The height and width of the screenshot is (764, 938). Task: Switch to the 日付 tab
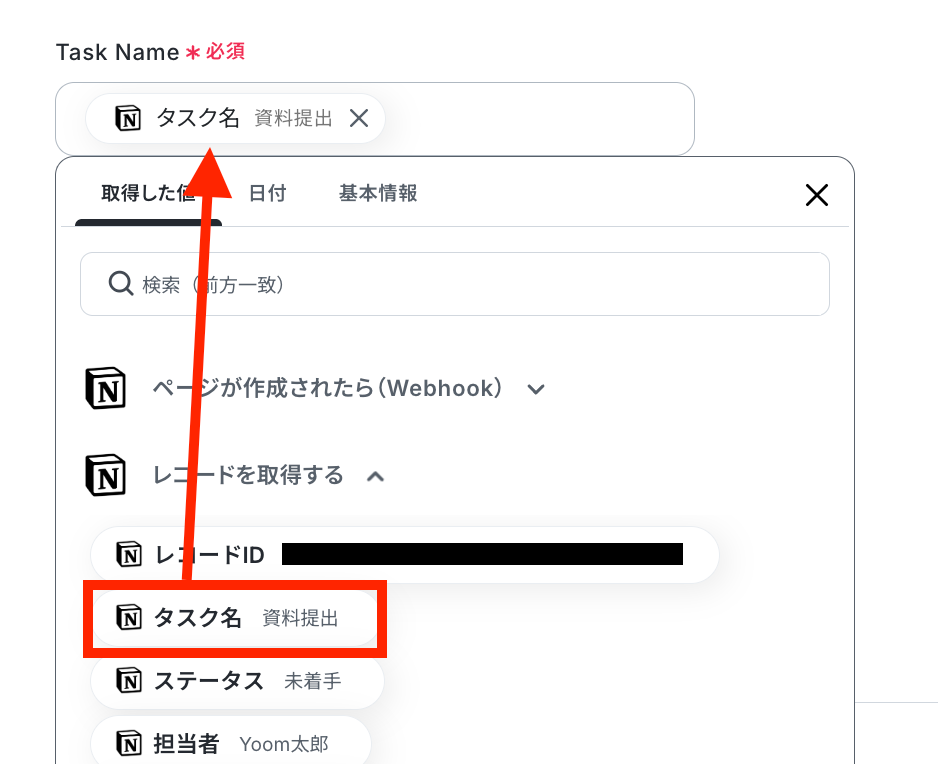coord(267,193)
